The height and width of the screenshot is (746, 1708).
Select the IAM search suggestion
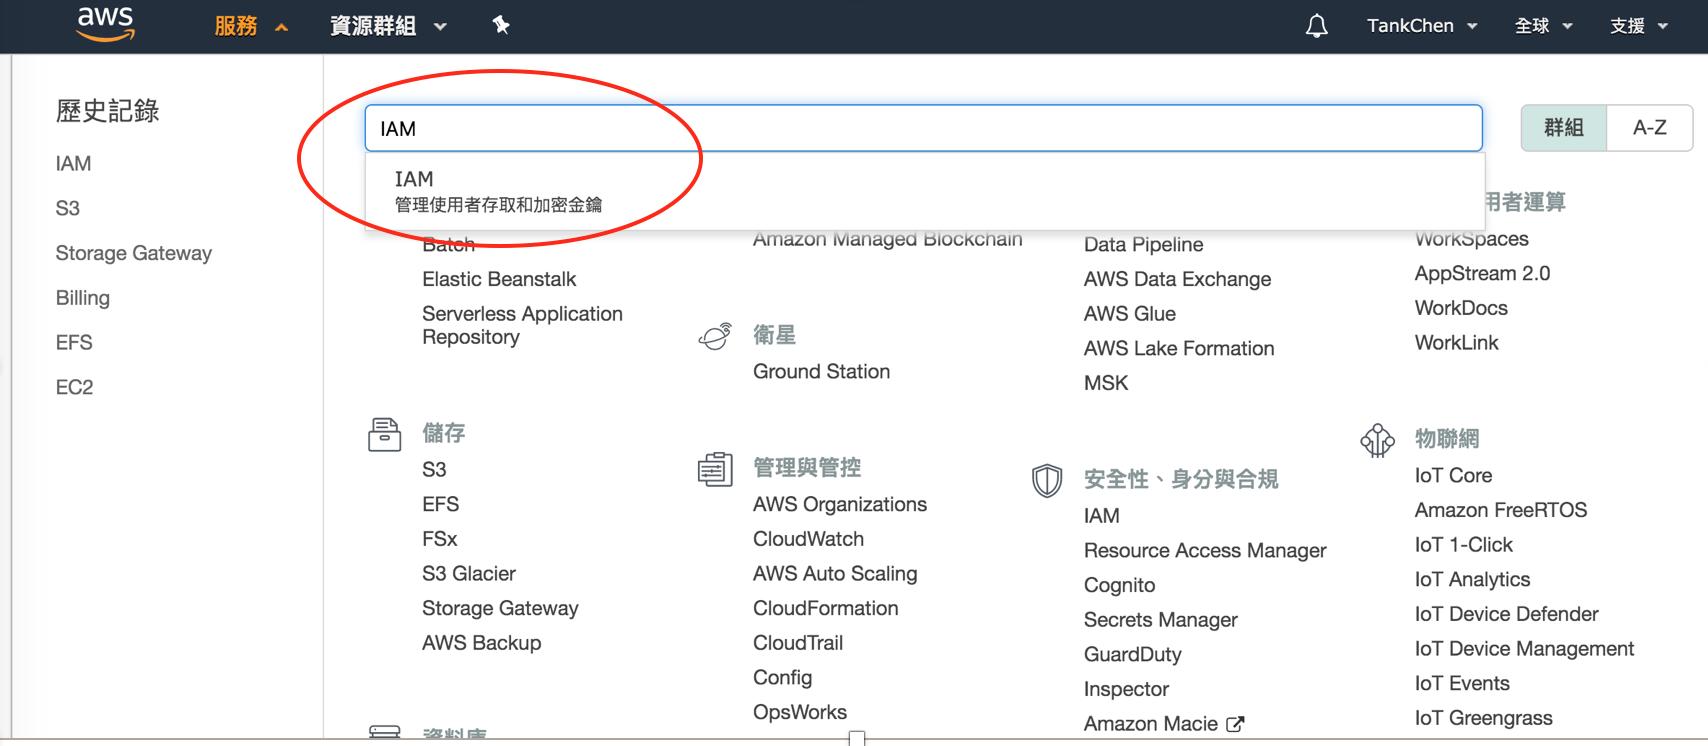point(924,191)
